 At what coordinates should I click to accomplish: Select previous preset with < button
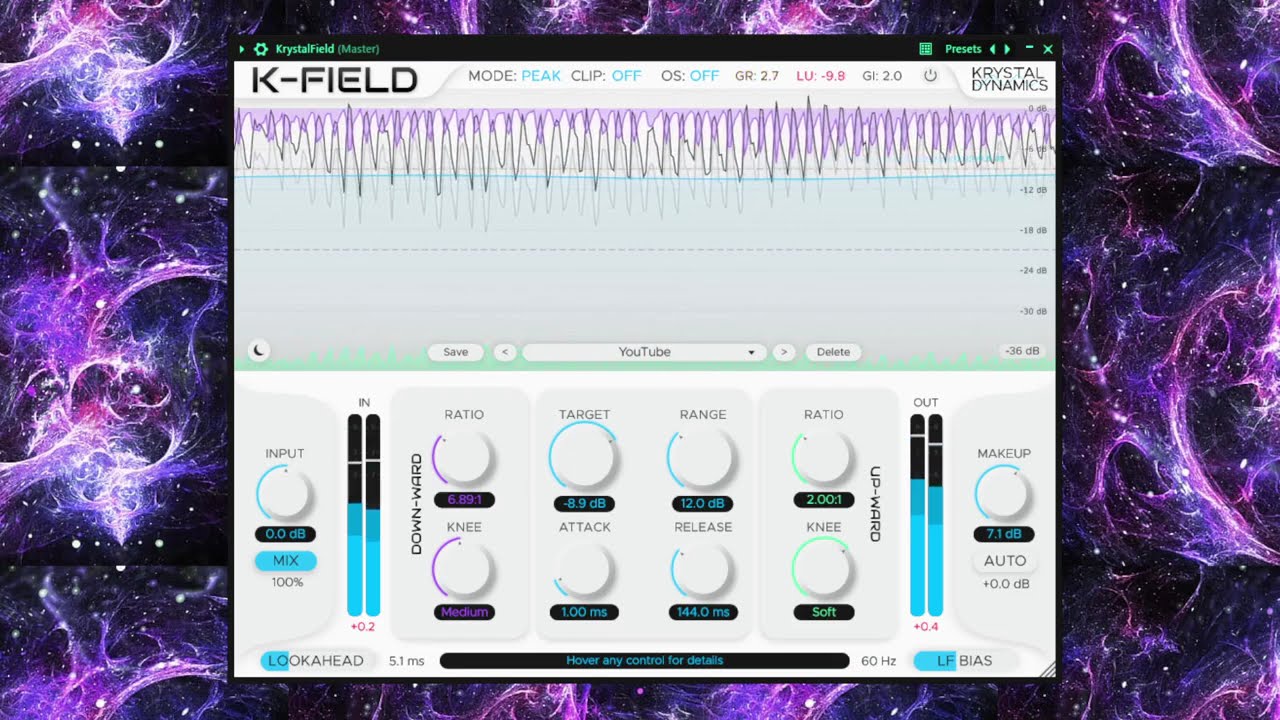click(504, 352)
